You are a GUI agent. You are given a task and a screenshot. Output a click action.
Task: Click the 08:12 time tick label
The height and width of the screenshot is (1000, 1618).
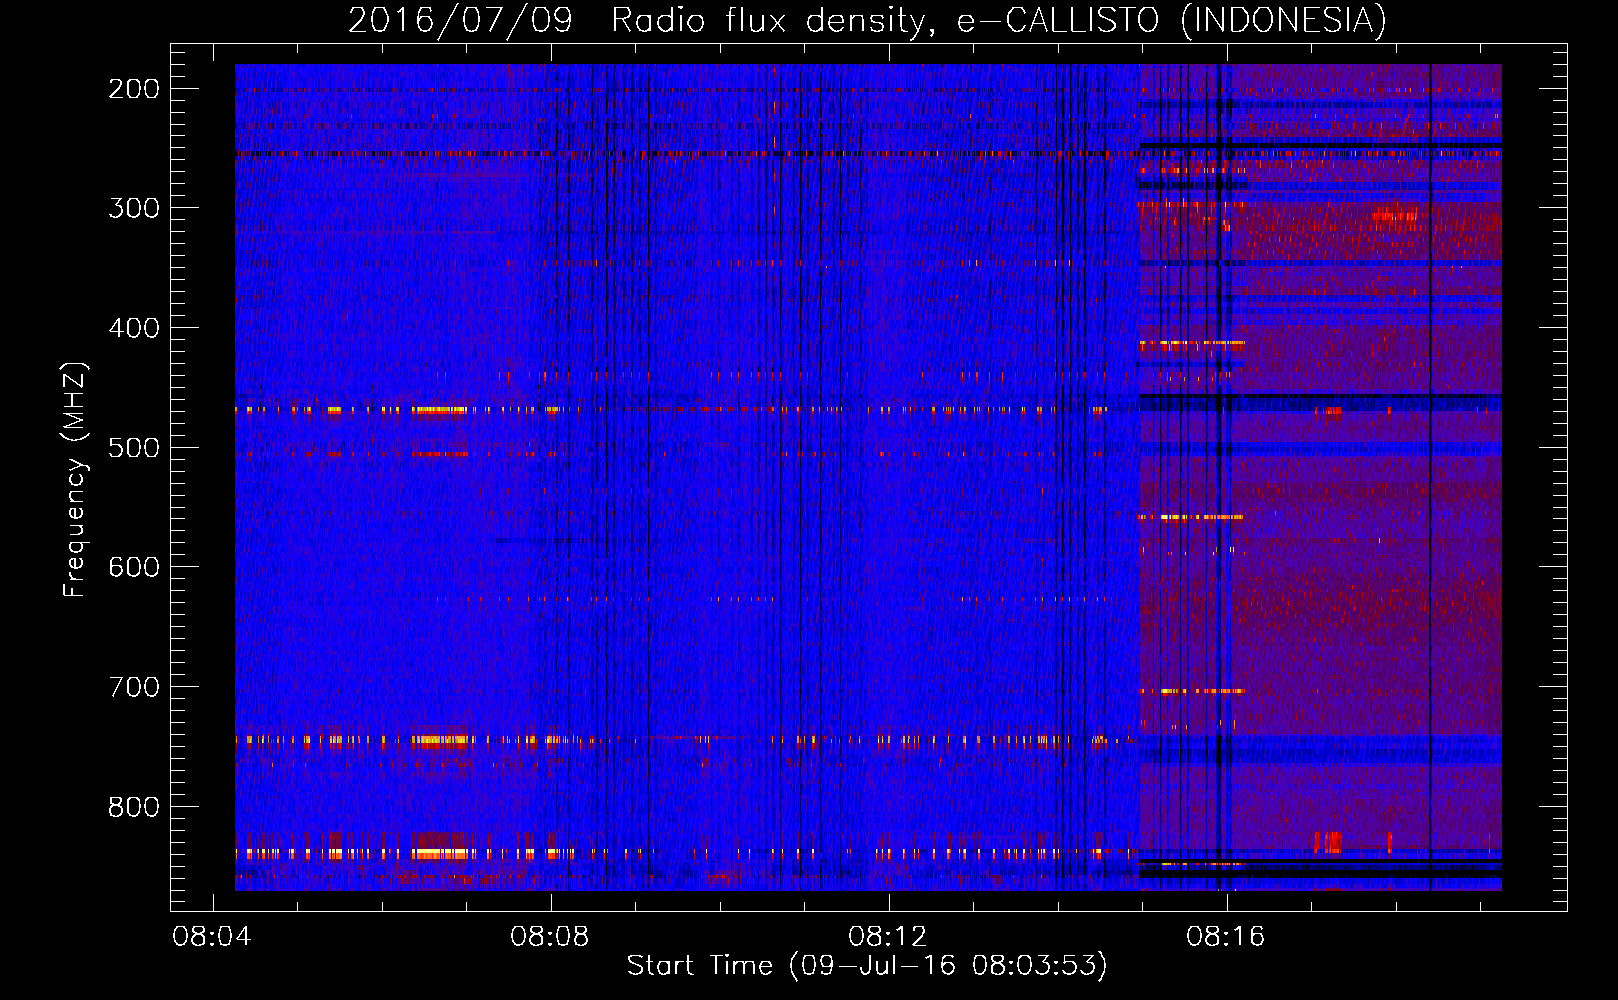(888, 936)
